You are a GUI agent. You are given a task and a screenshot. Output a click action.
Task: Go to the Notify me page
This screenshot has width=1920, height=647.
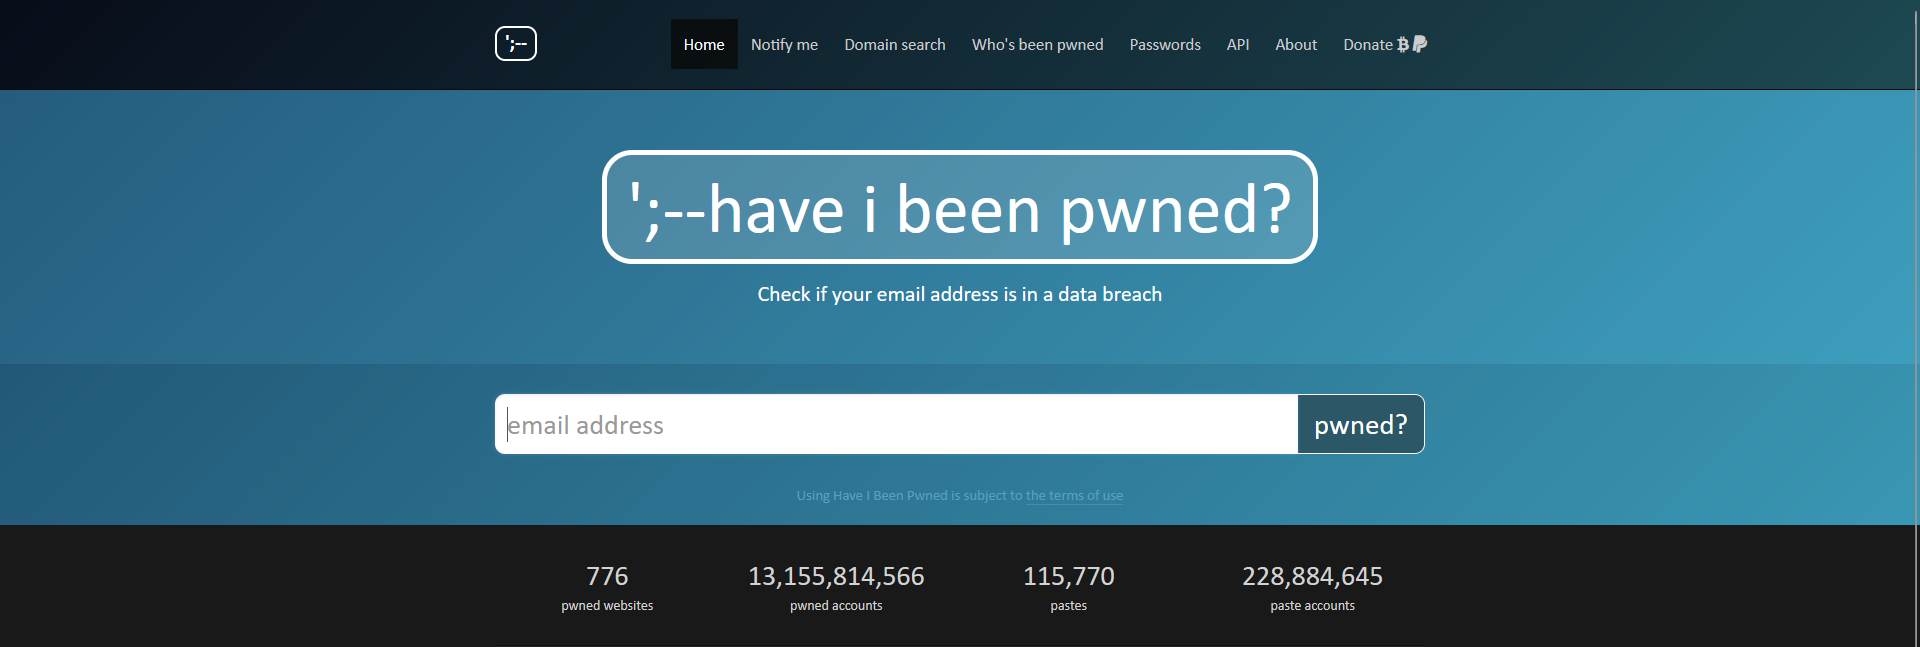coord(784,44)
